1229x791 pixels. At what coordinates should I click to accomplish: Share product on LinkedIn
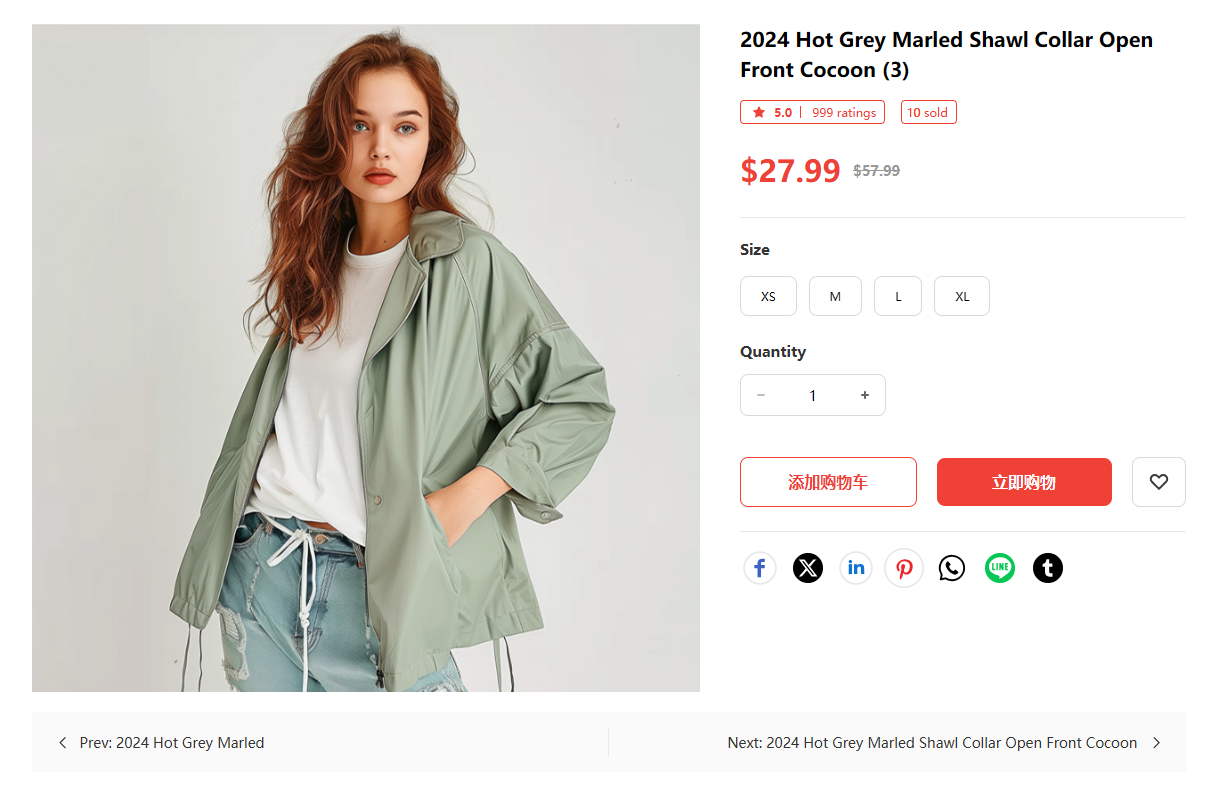point(856,569)
